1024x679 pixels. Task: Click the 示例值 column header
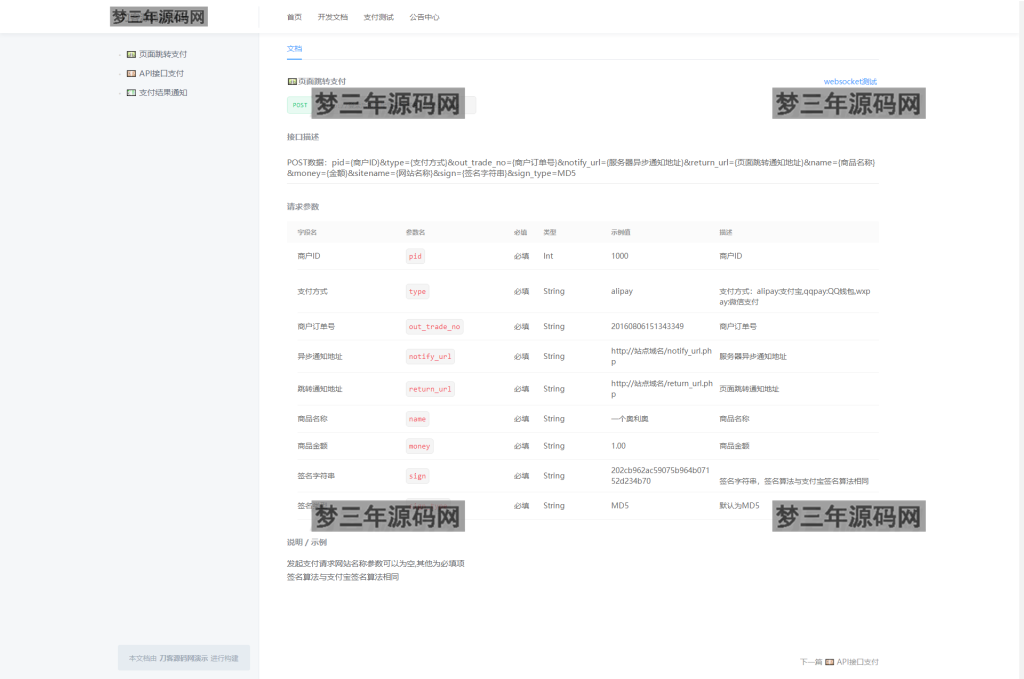click(x=620, y=232)
